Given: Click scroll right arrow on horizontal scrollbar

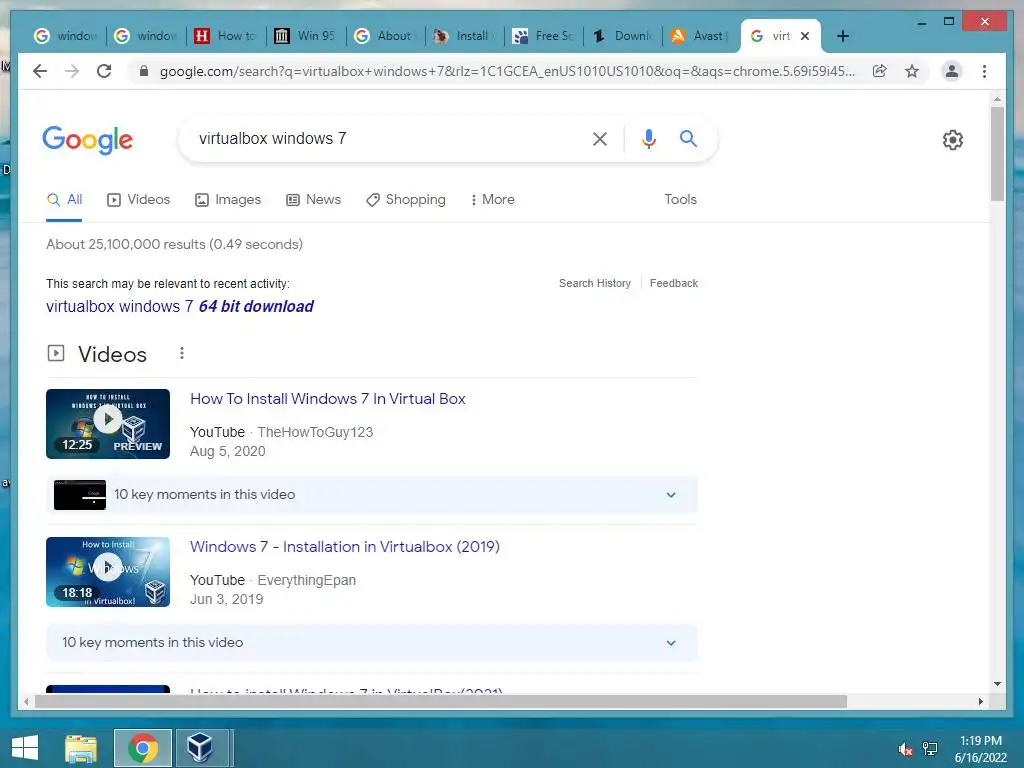Looking at the screenshot, I should pyautogui.click(x=980, y=701).
